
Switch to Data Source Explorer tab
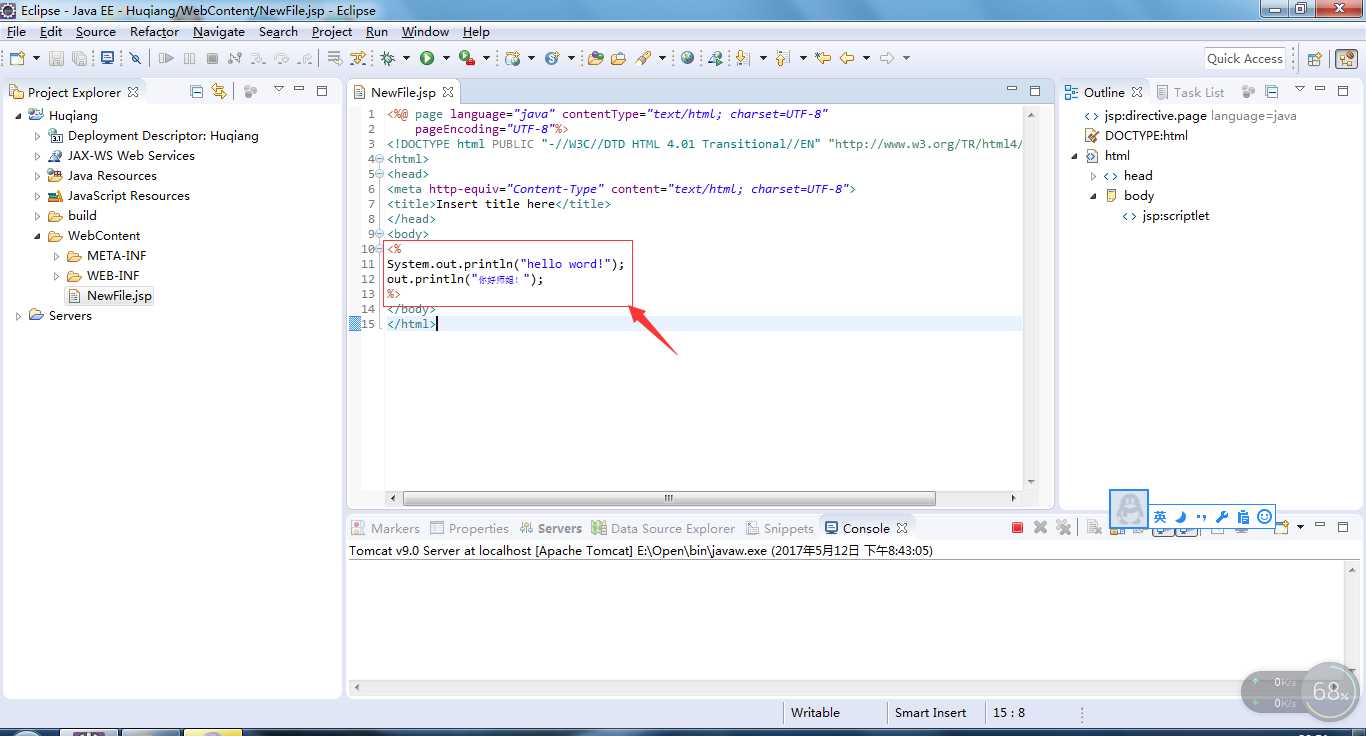tap(663, 528)
